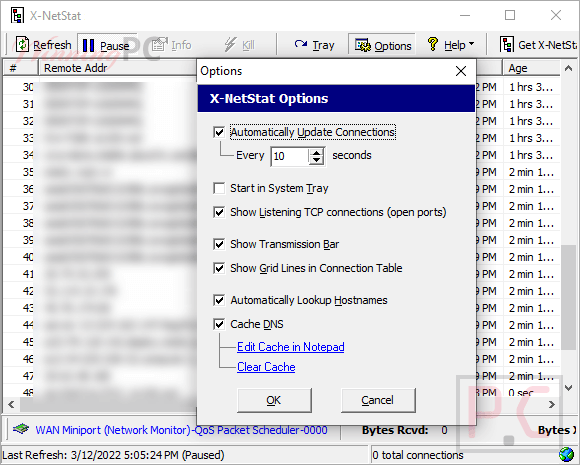Image resolution: width=580 pixels, height=465 pixels.
Task: Click the network adapter icon in the status bar
Action: coord(21,429)
